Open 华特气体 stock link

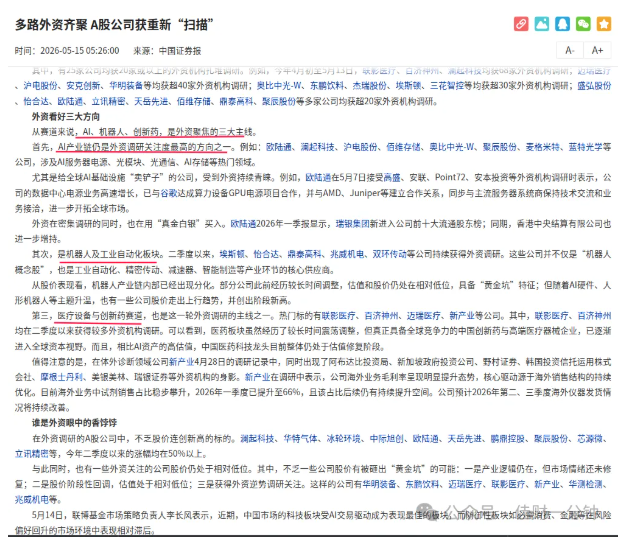tap(301, 439)
